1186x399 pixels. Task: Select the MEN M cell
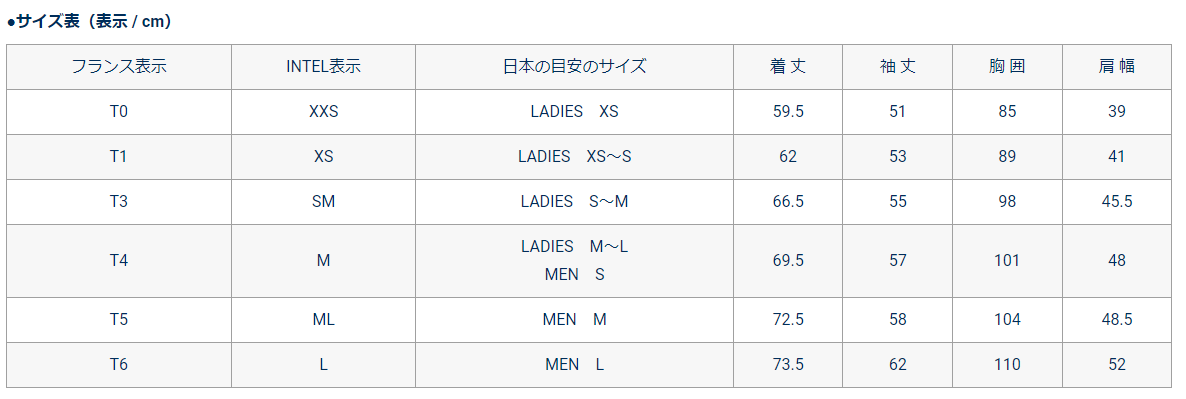pos(574,320)
